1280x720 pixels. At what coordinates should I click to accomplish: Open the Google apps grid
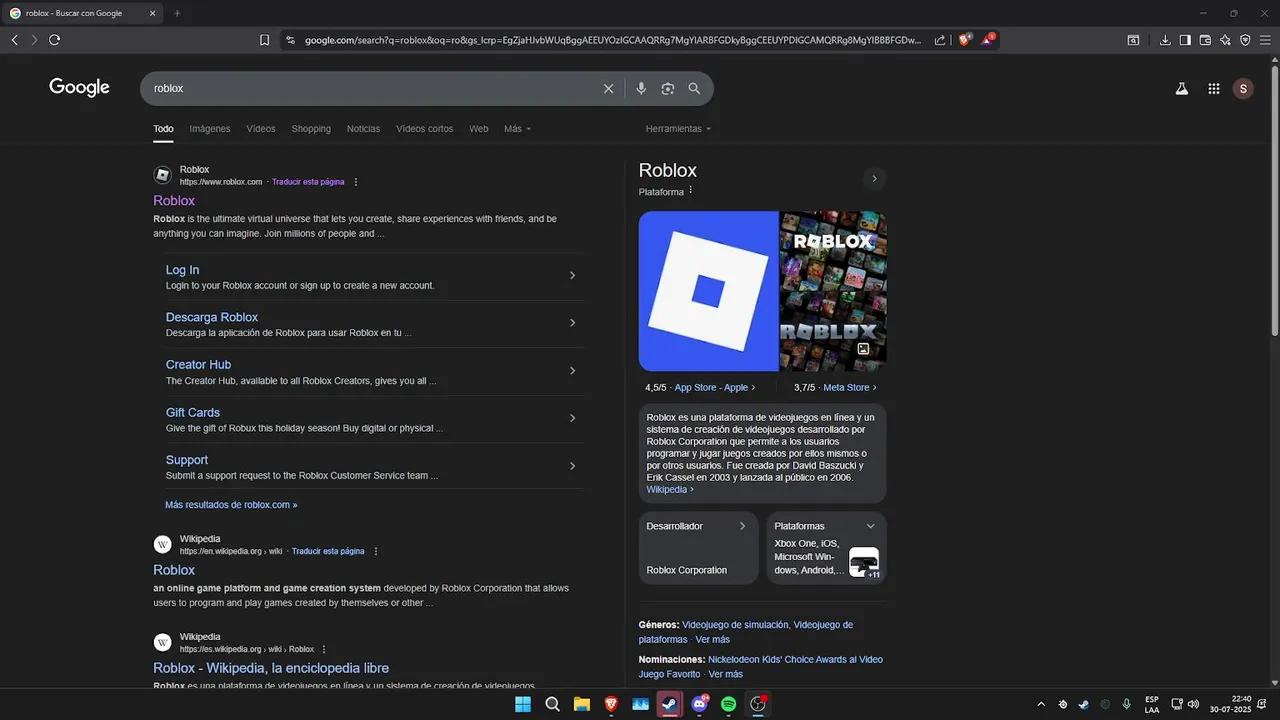coord(1214,89)
